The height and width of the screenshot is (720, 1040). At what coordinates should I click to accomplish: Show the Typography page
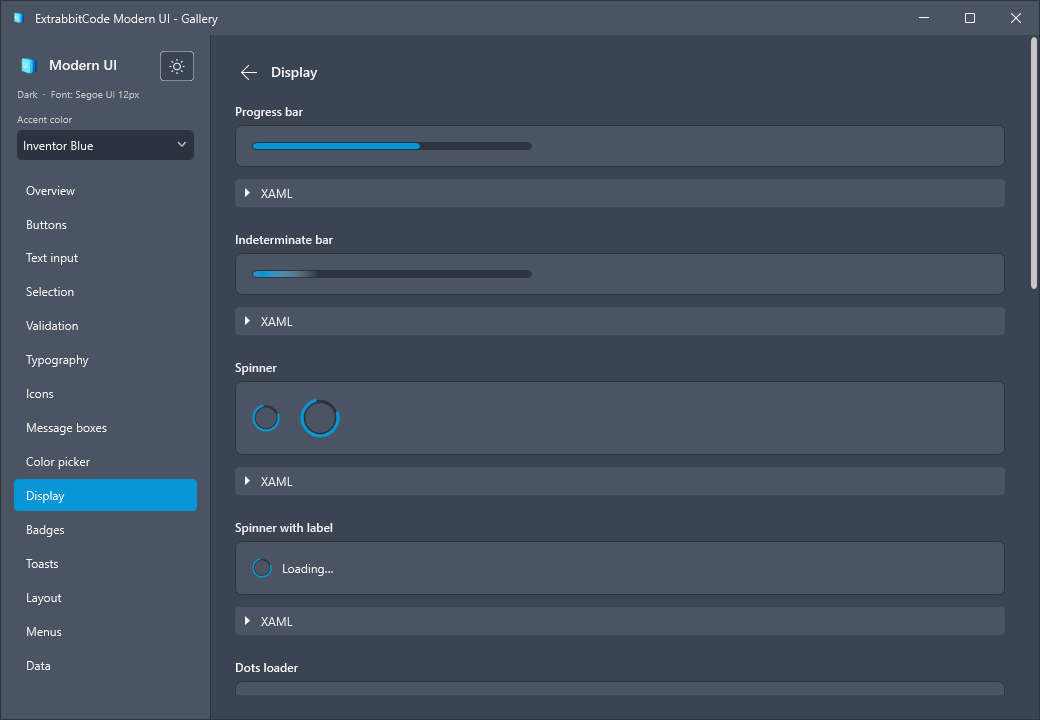coord(105,360)
